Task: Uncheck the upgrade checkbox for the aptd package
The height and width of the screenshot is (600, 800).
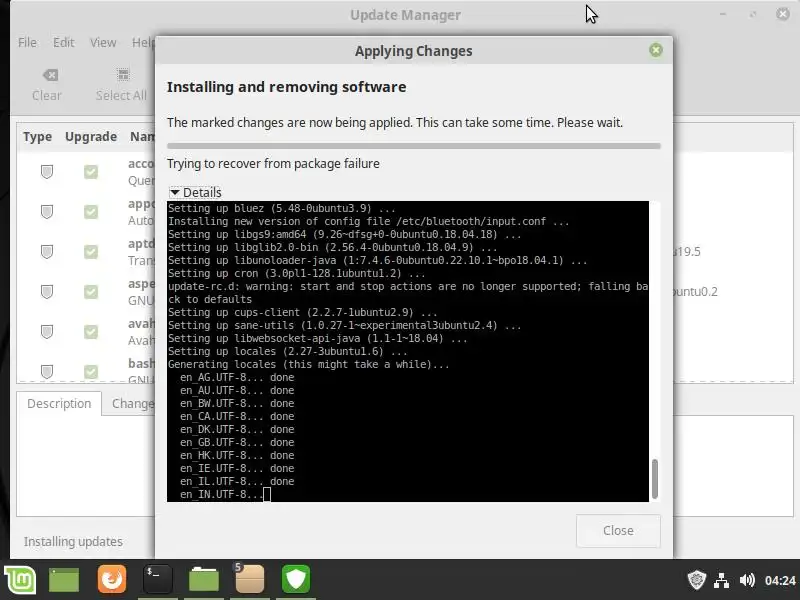Action: click(x=91, y=252)
